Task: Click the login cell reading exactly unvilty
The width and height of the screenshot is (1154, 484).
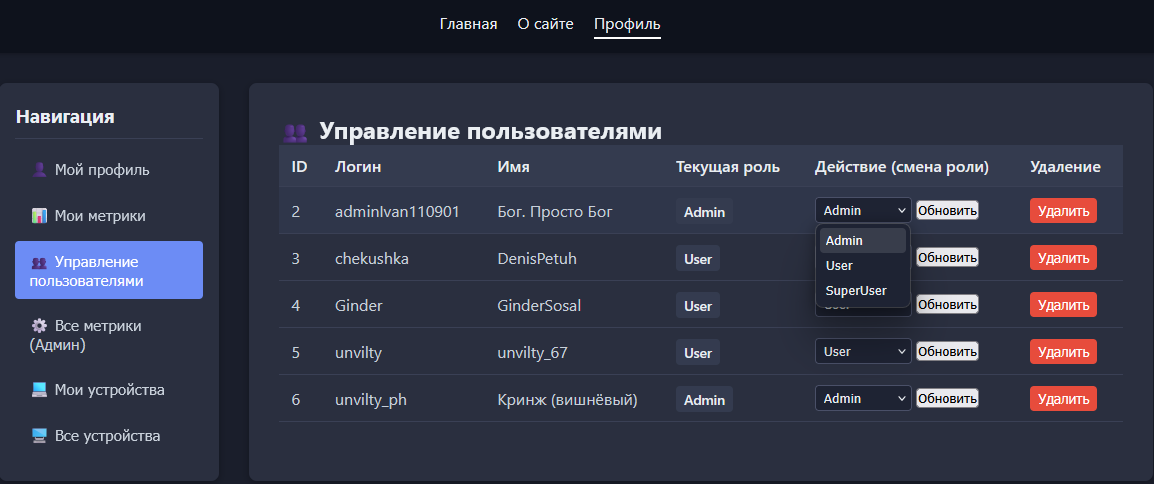Action: (358, 353)
